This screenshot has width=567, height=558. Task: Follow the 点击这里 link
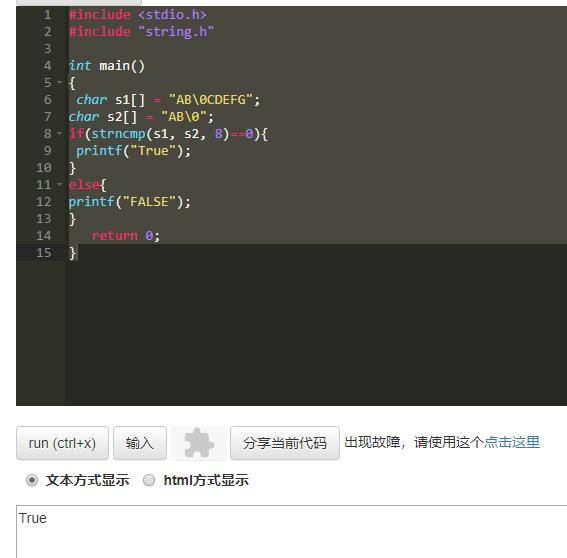[512, 442]
